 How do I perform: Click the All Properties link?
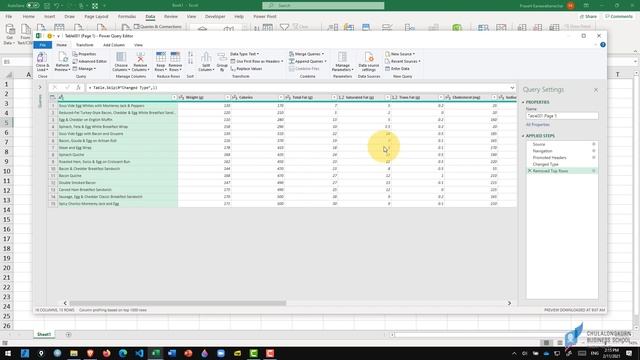point(538,124)
